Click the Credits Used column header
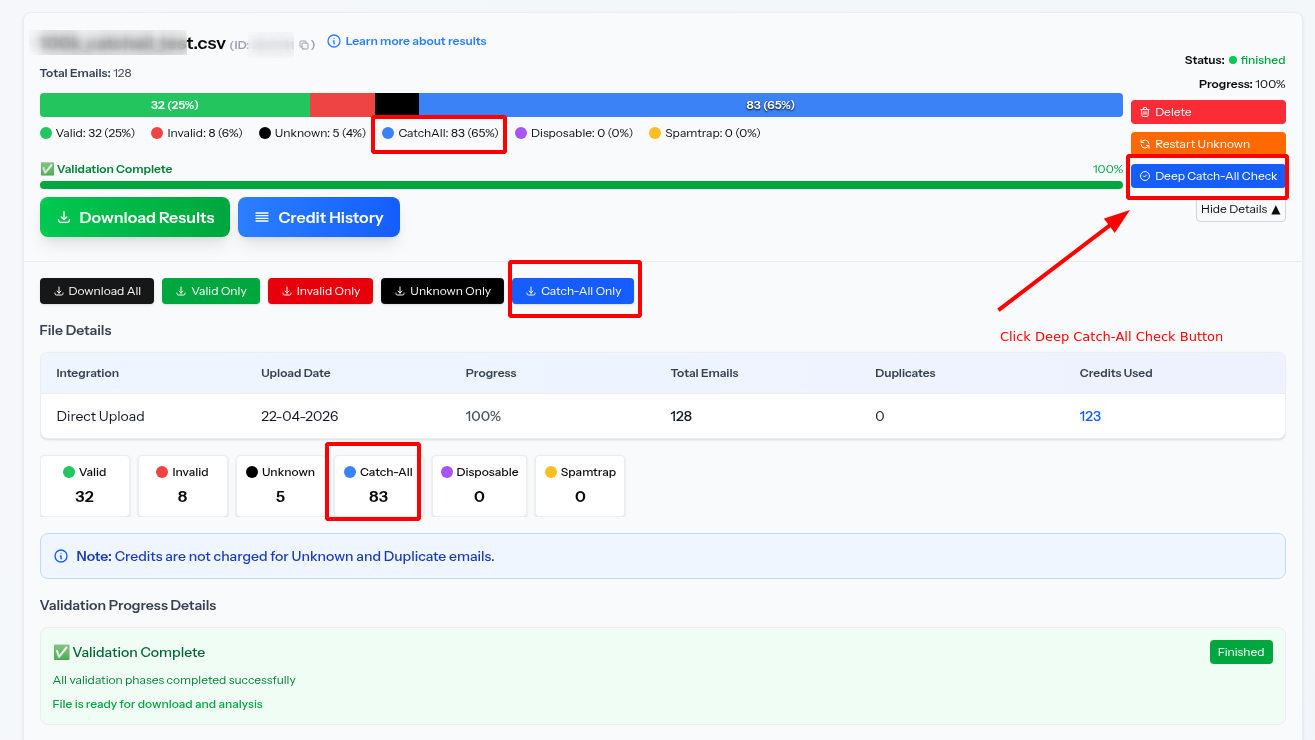Screen dimensions: 1315x740 click(1116, 373)
